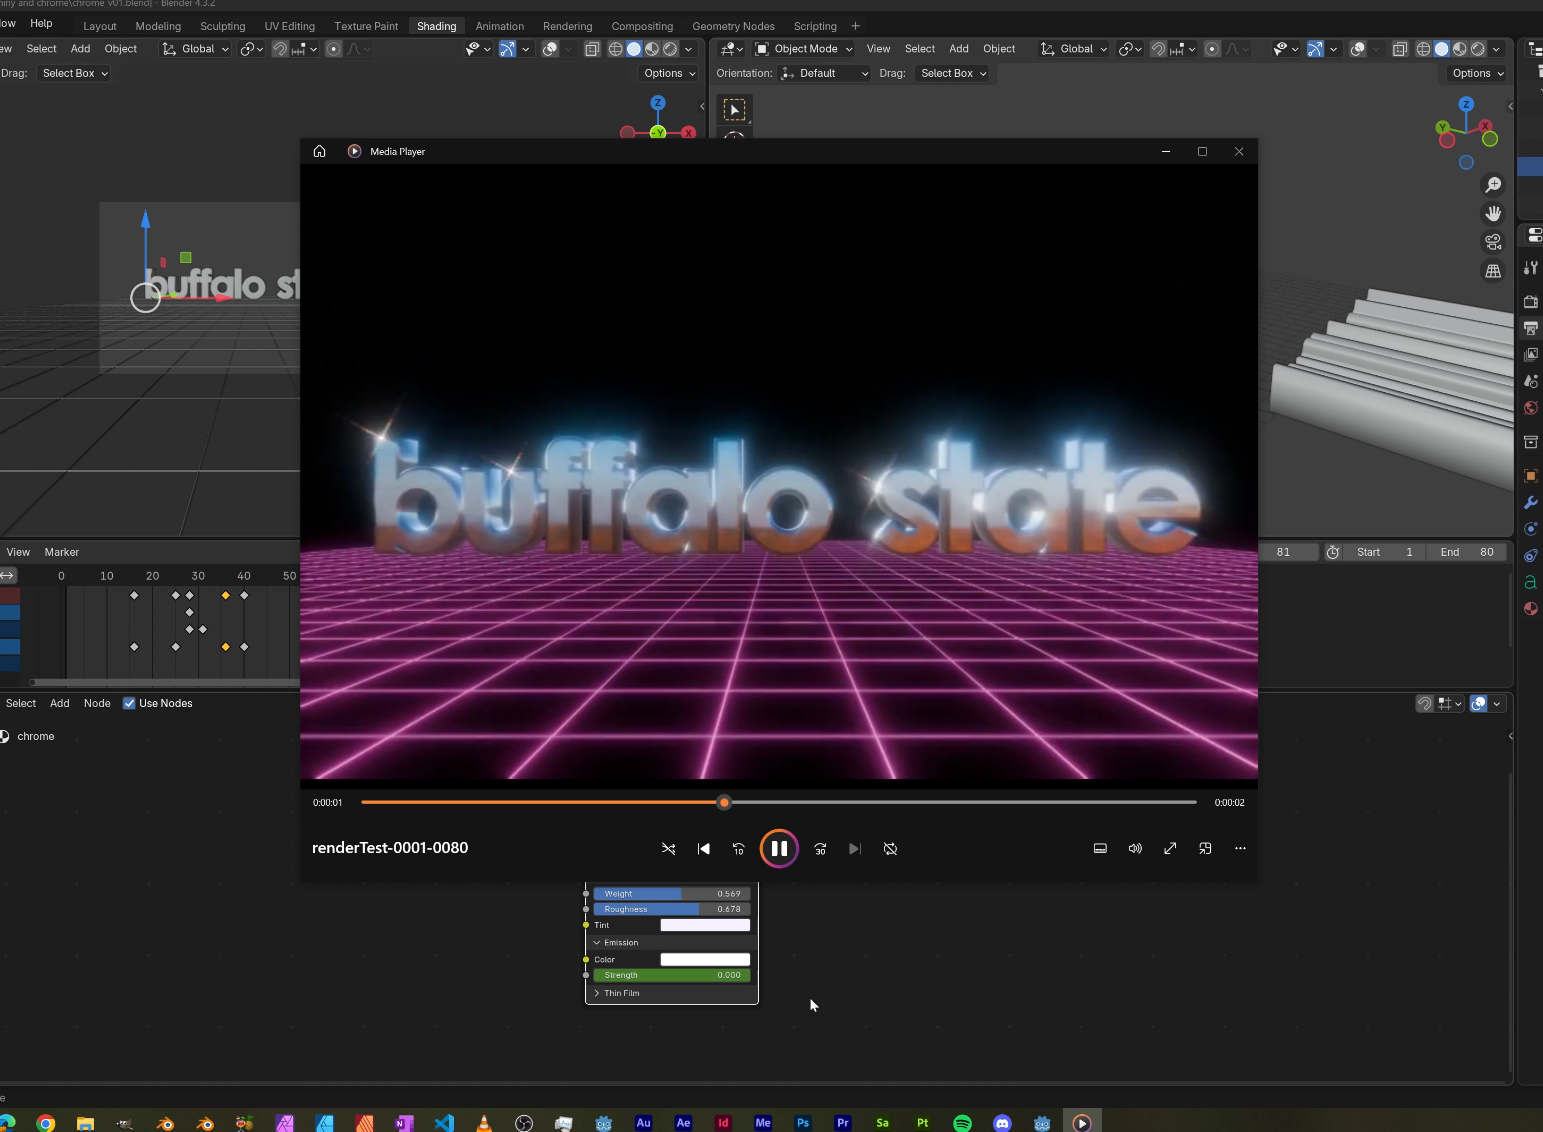Click the Options button in viewport header
This screenshot has width=1543, height=1132.
click(x=1475, y=72)
